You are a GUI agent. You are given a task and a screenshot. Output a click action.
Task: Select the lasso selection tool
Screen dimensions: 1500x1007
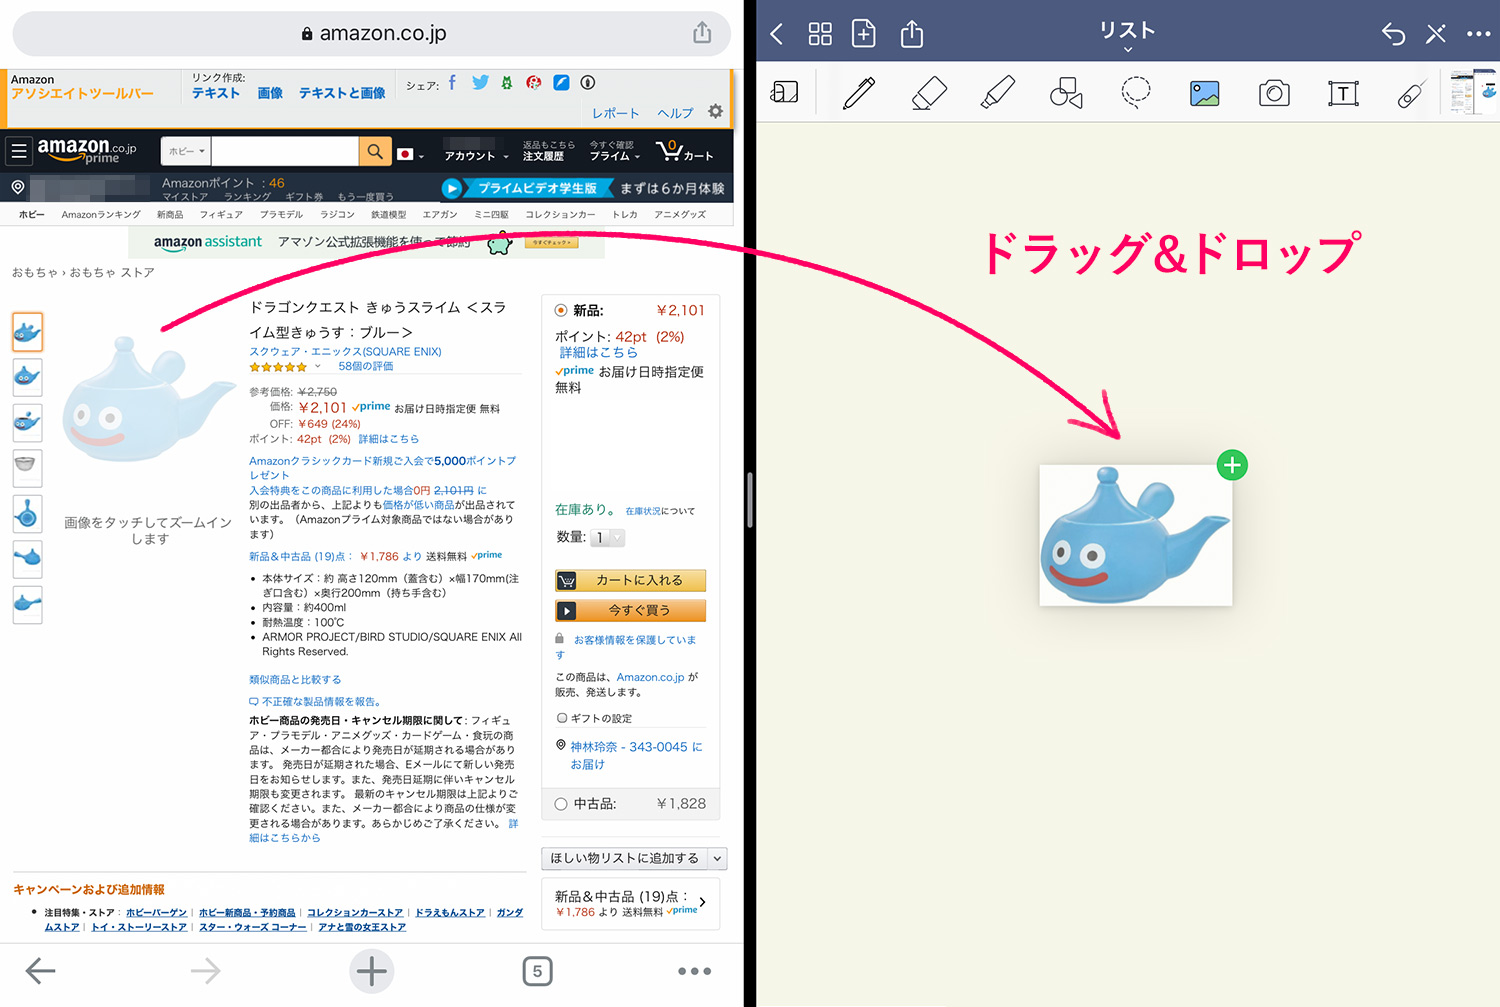[x=1136, y=93]
